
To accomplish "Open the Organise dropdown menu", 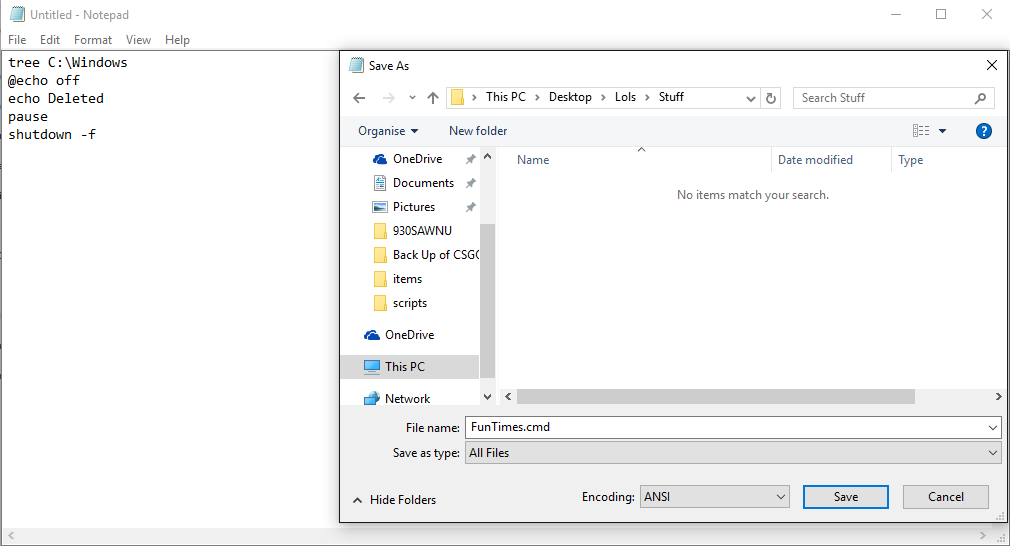I will click(x=388, y=131).
